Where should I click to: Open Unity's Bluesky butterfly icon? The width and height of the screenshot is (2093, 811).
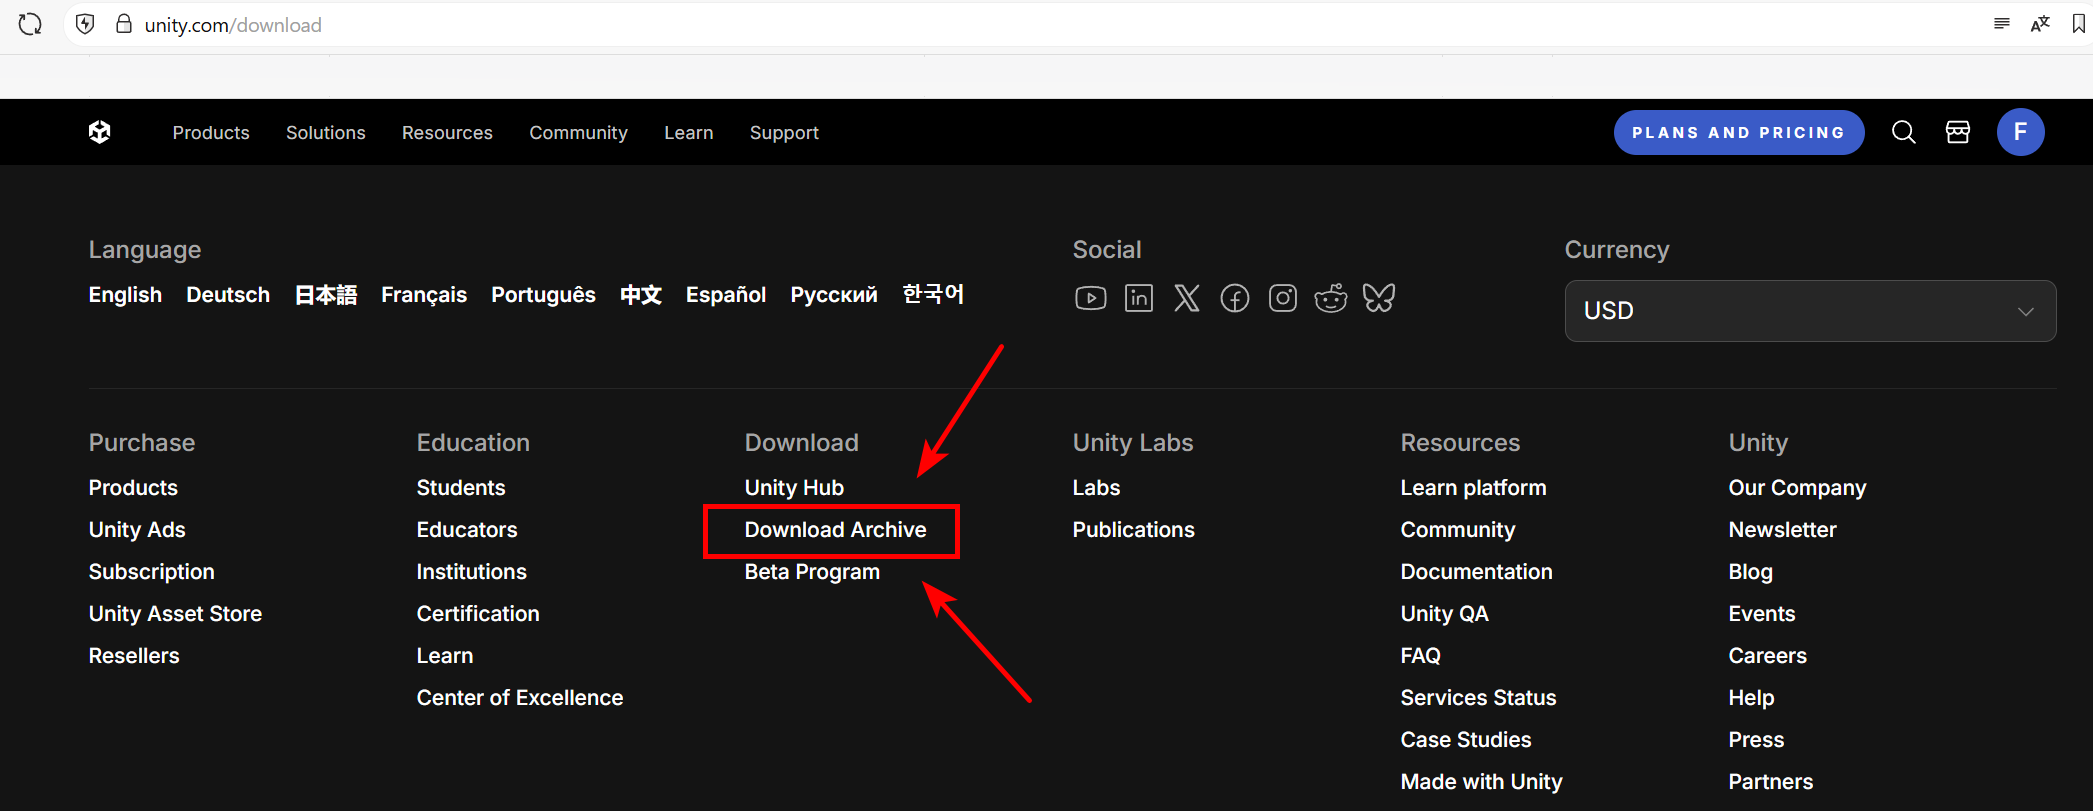coord(1379,298)
